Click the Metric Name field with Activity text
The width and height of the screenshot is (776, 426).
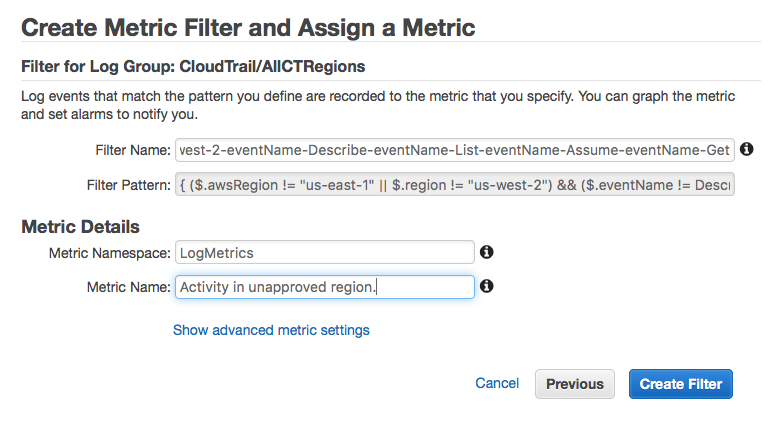point(325,287)
